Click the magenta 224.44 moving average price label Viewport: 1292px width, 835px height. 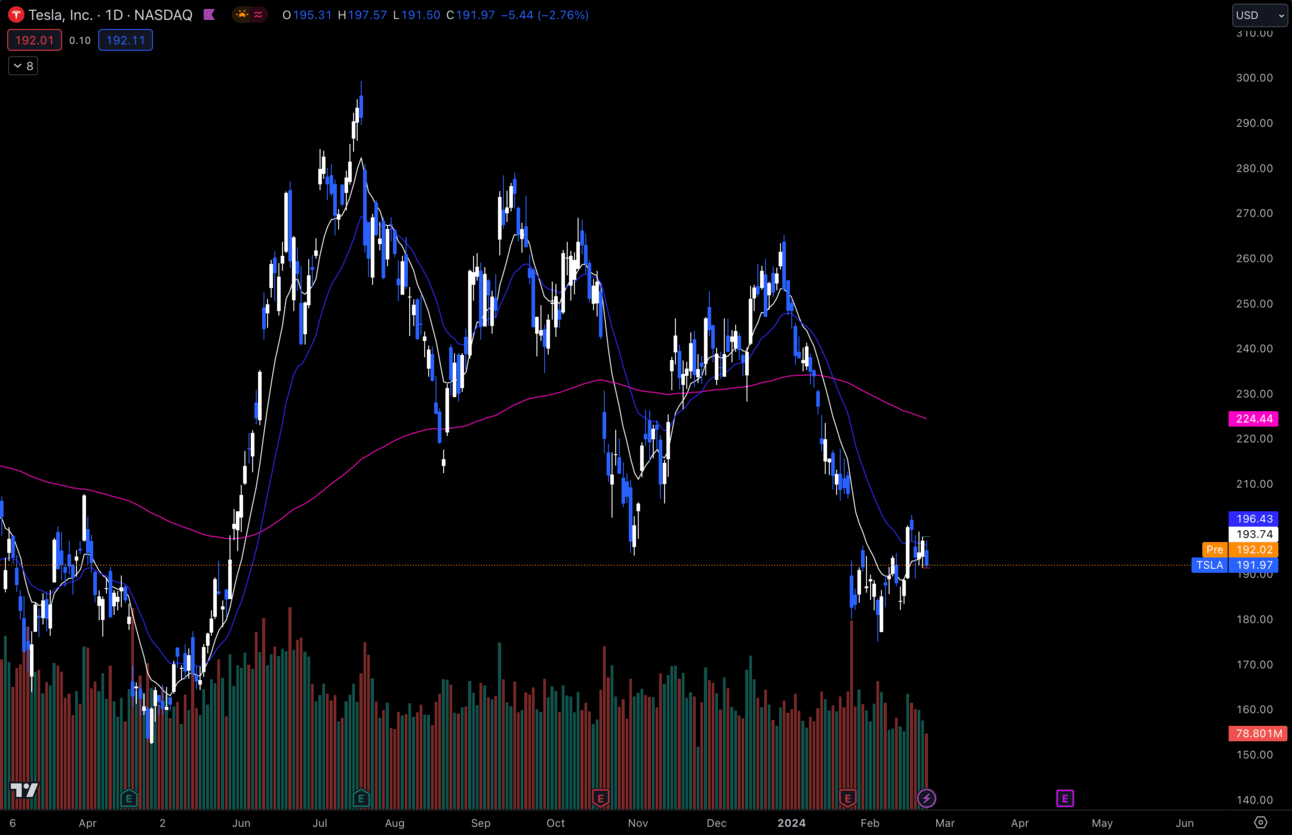pyautogui.click(x=1253, y=419)
